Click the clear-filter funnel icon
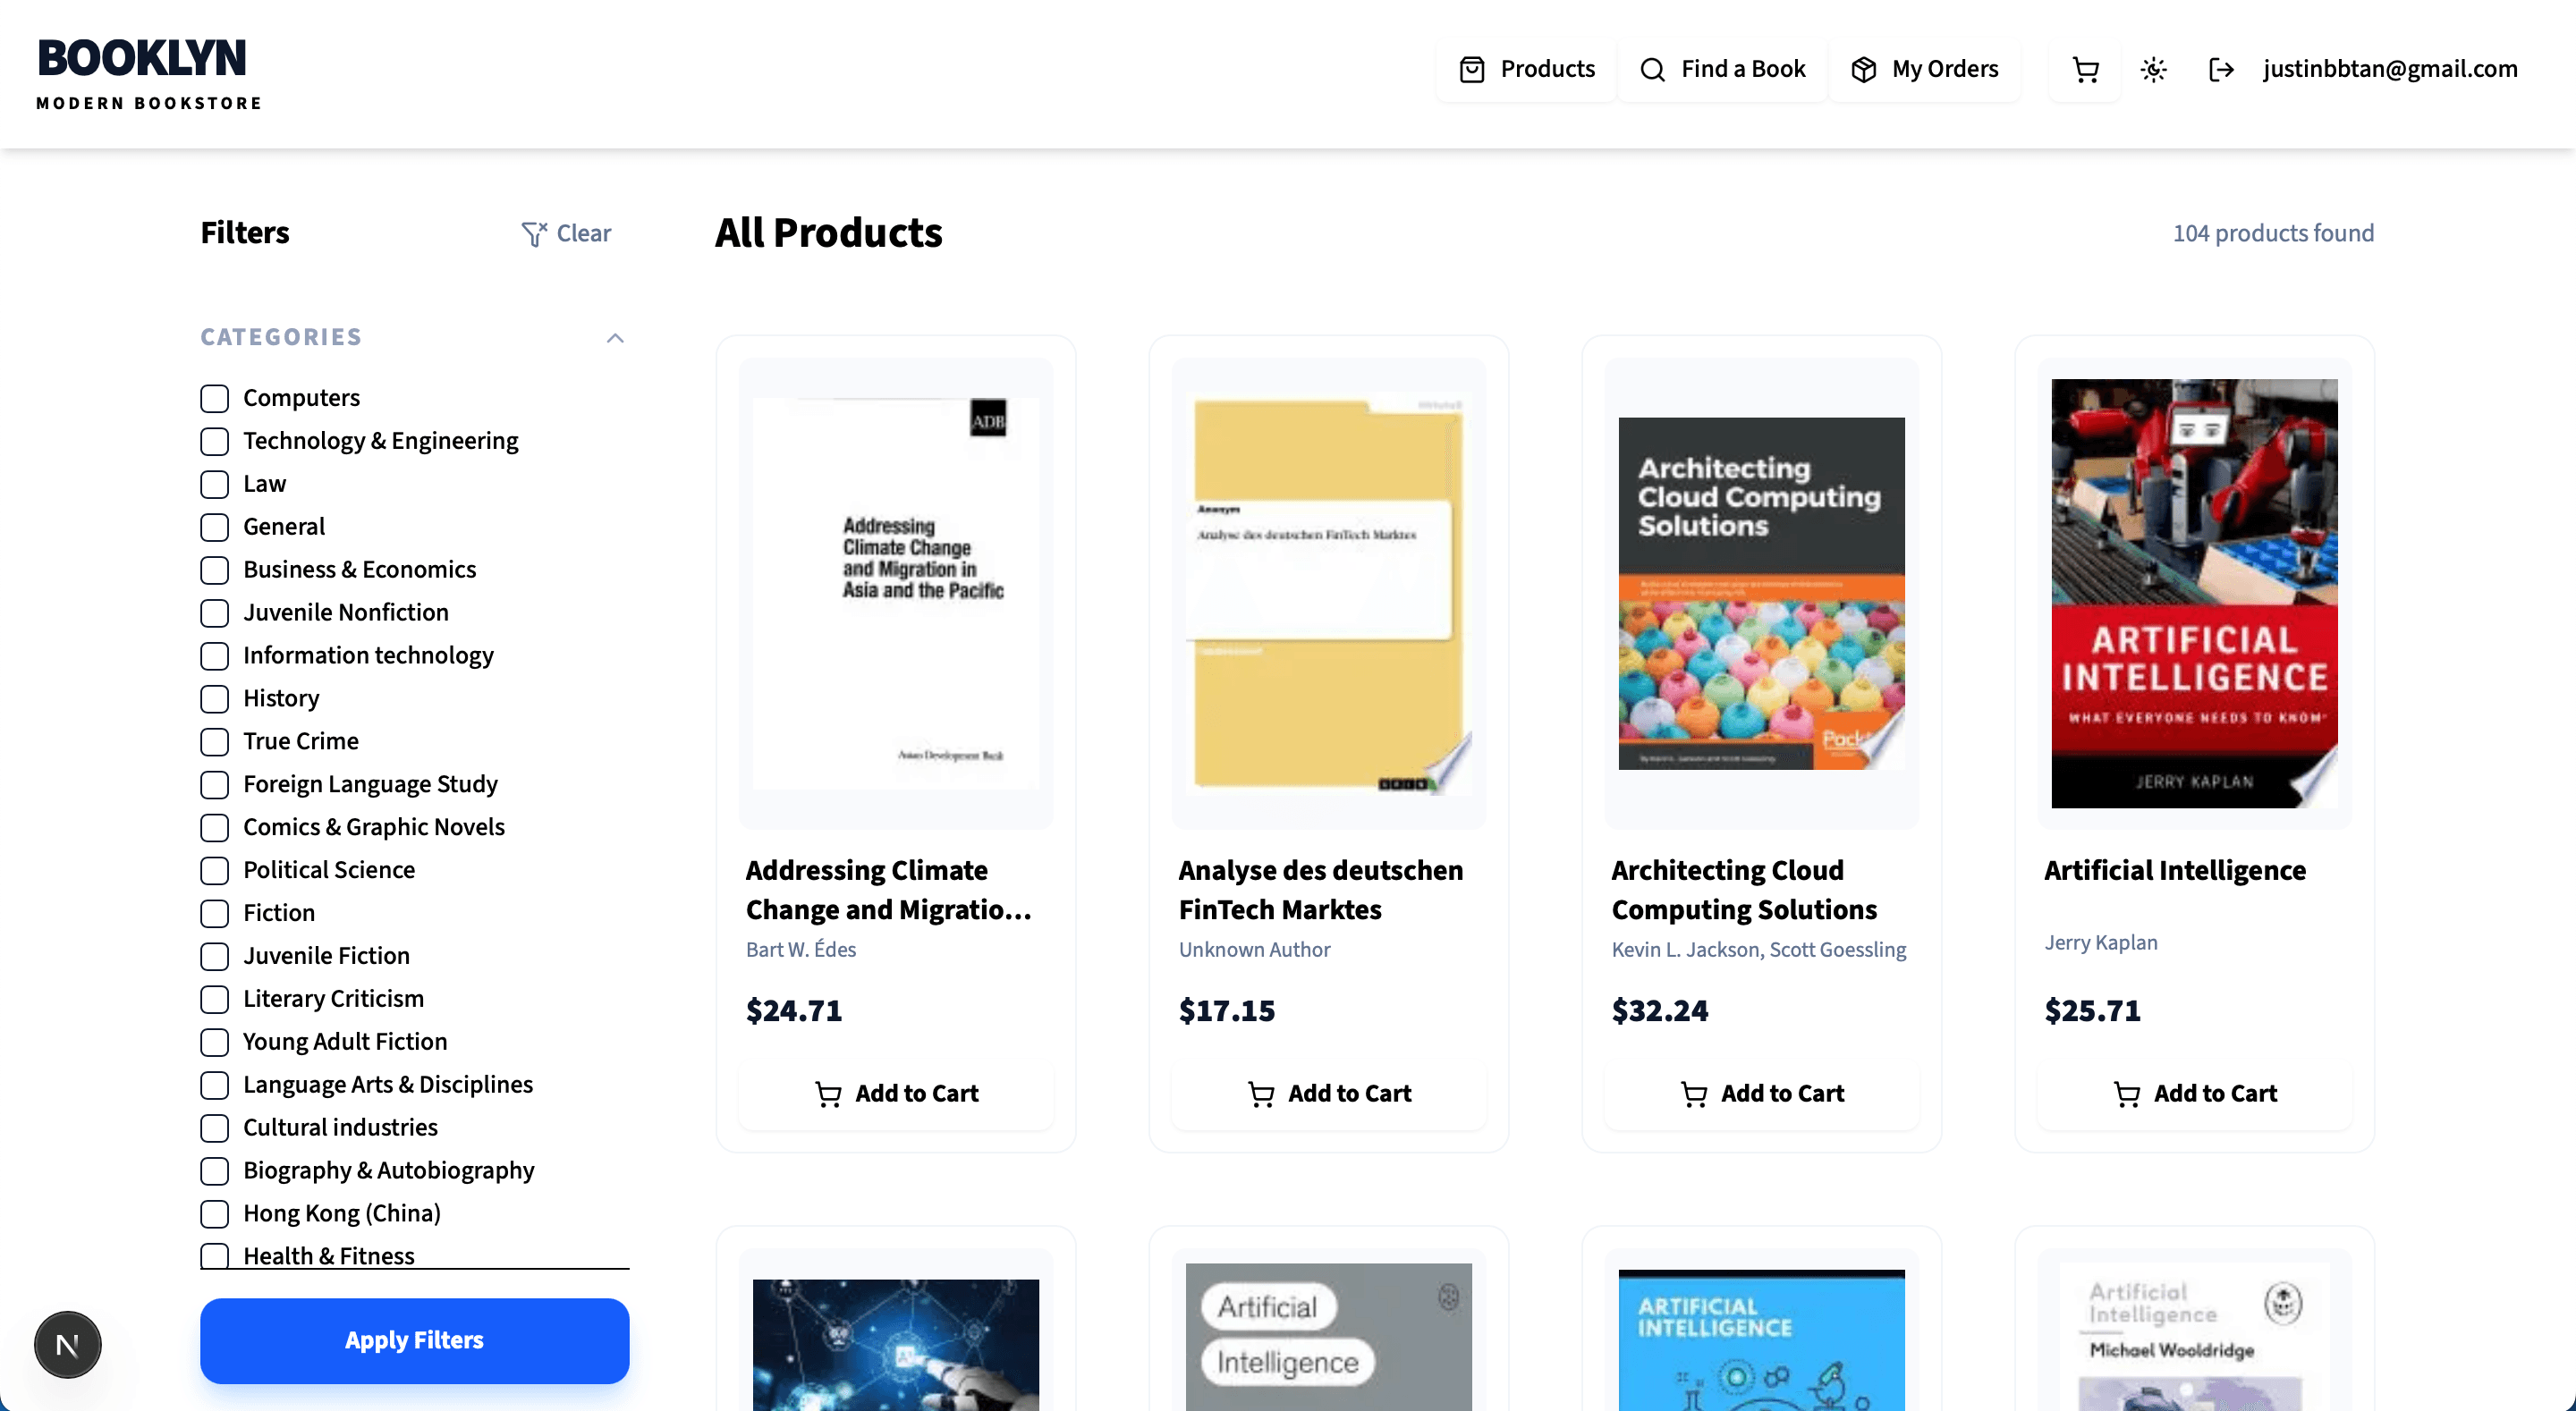 [x=533, y=234]
